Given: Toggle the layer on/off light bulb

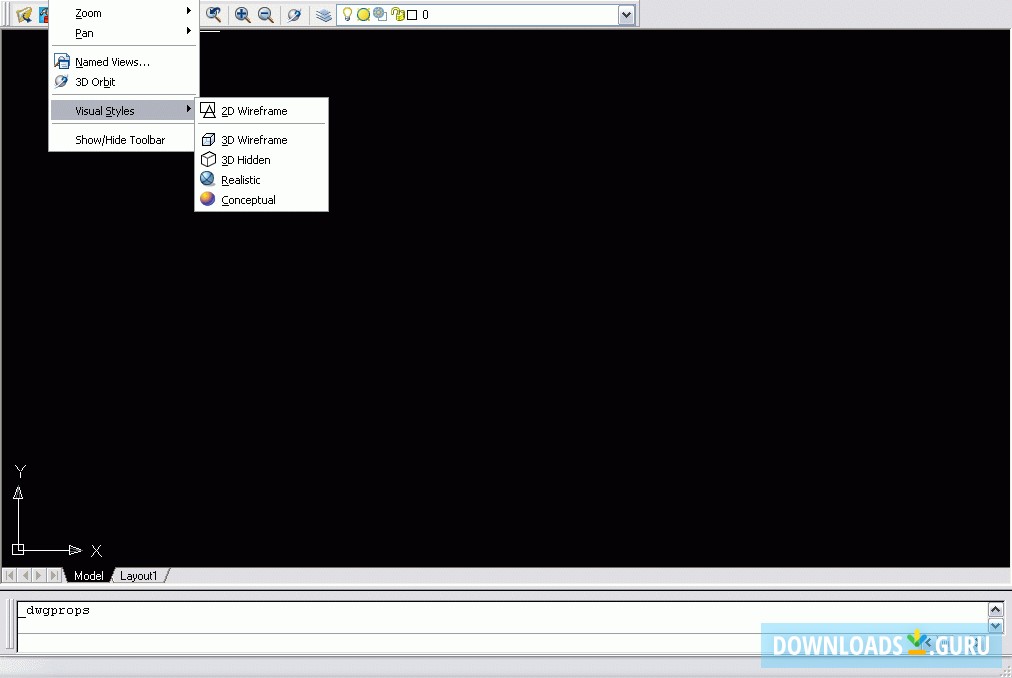Looking at the screenshot, I should [x=346, y=14].
